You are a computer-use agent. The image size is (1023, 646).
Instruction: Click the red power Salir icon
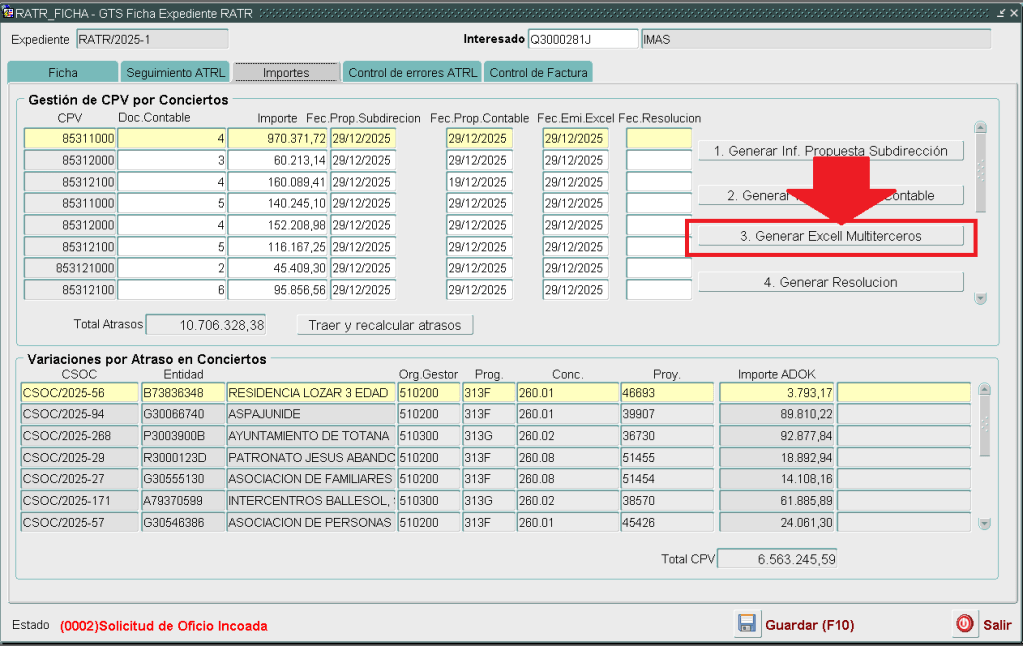click(964, 624)
